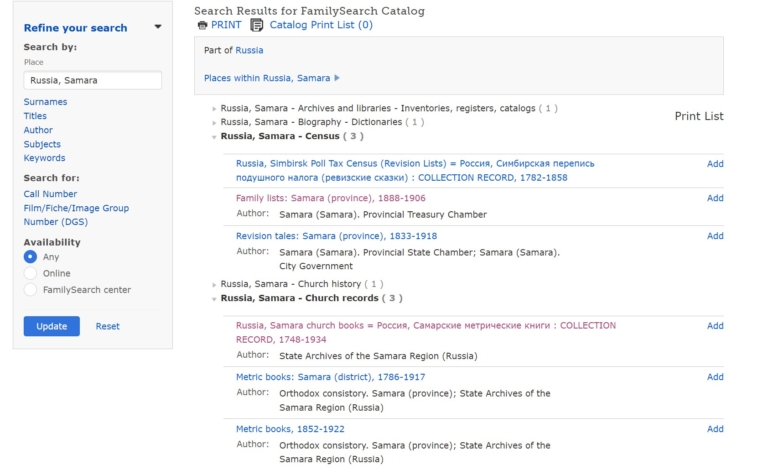Click the Print List column heading
This screenshot has width=768, height=470.
point(699,116)
